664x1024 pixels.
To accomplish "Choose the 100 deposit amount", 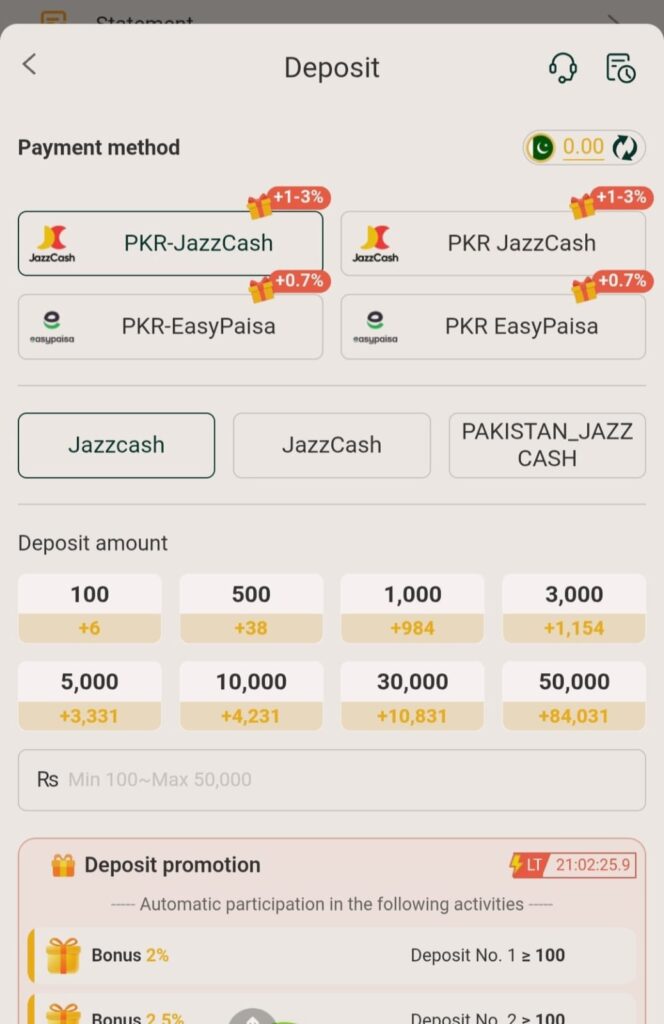I will tap(89, 608).
